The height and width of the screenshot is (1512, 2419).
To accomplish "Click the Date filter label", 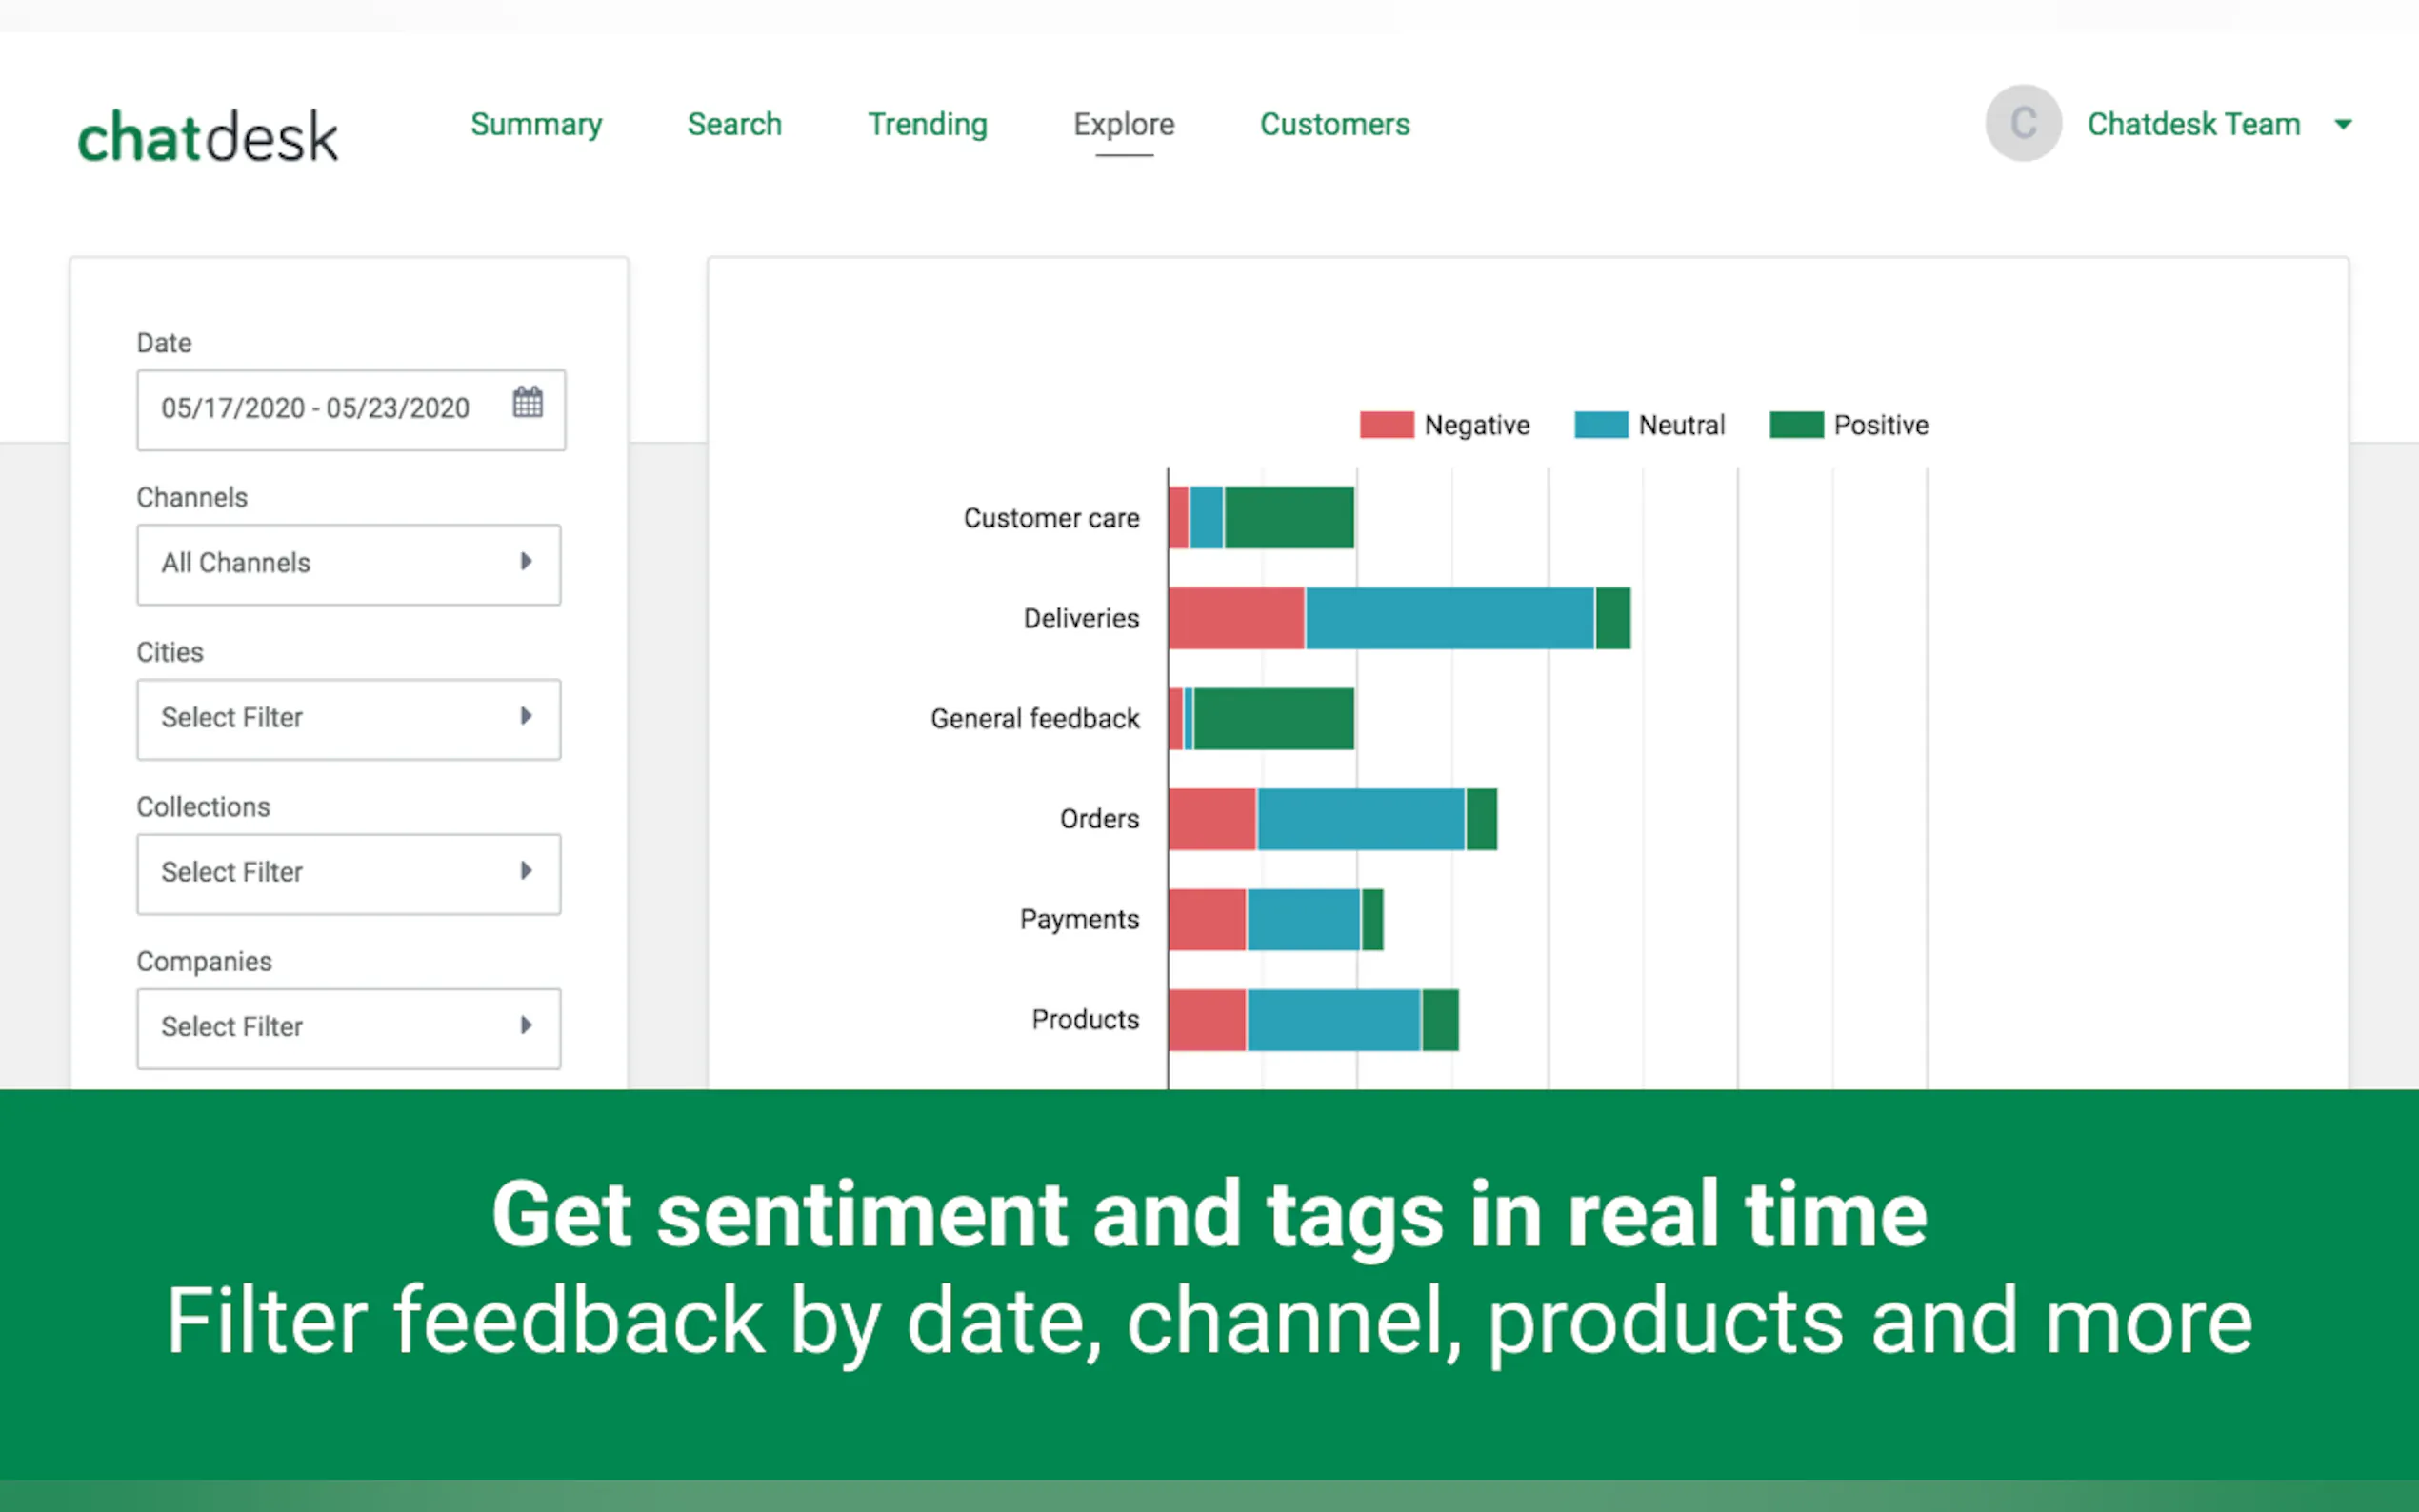I will pos(164,343).
